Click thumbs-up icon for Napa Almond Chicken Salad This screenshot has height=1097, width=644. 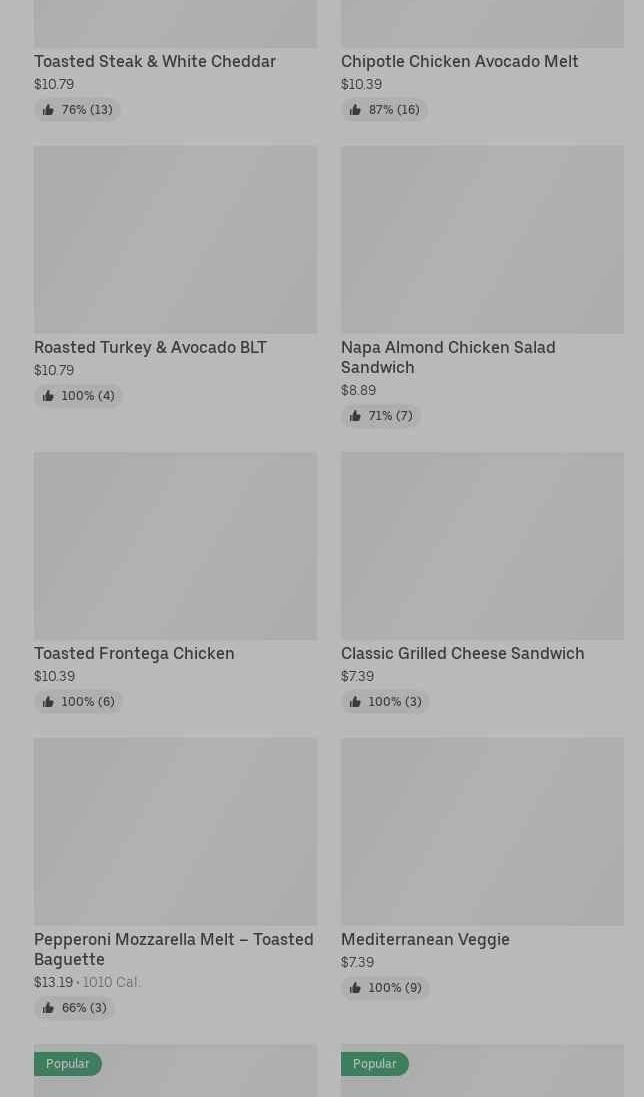[355, 416]
